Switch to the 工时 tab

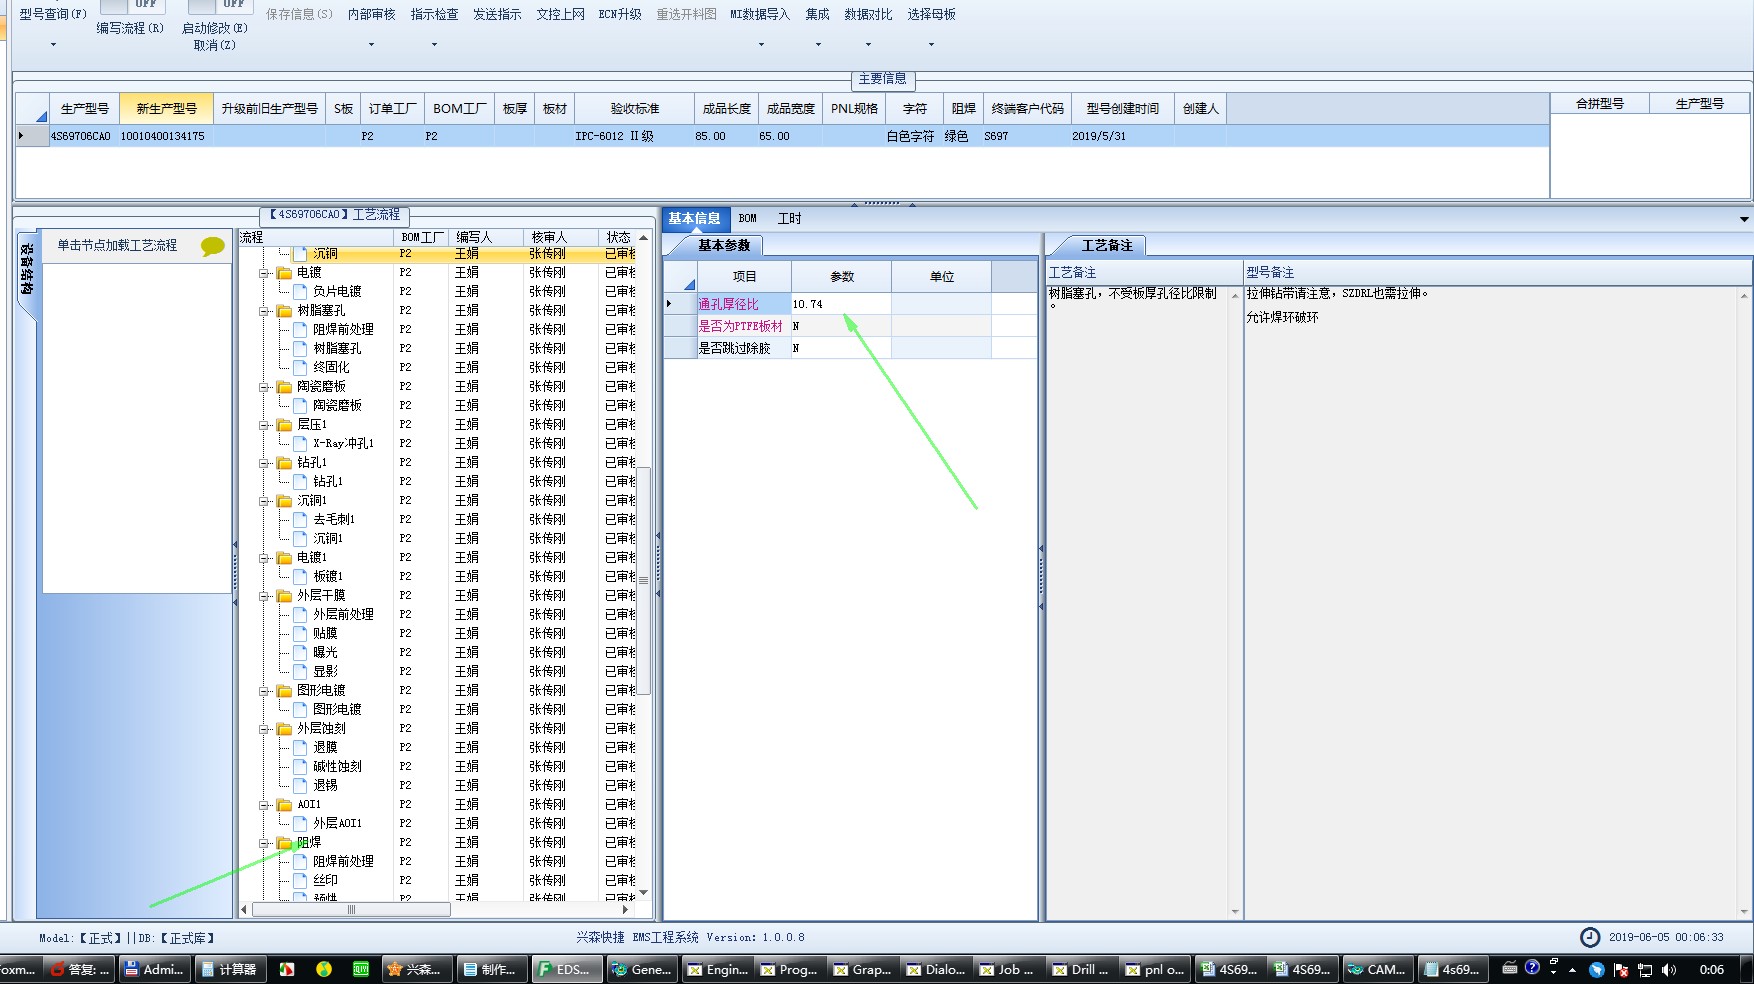[x=789, y=218]
